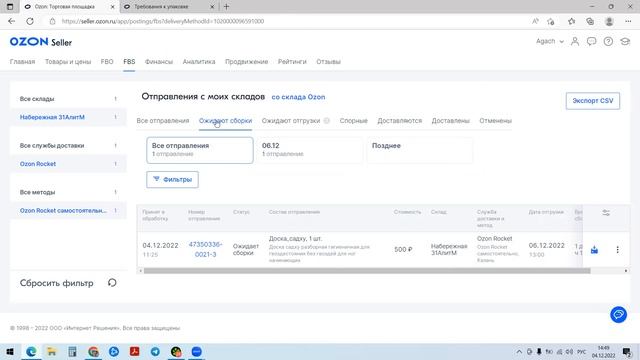
Task: Select warehouse Набережная 31АлитМ in sidebar
Action: (68, 117)
